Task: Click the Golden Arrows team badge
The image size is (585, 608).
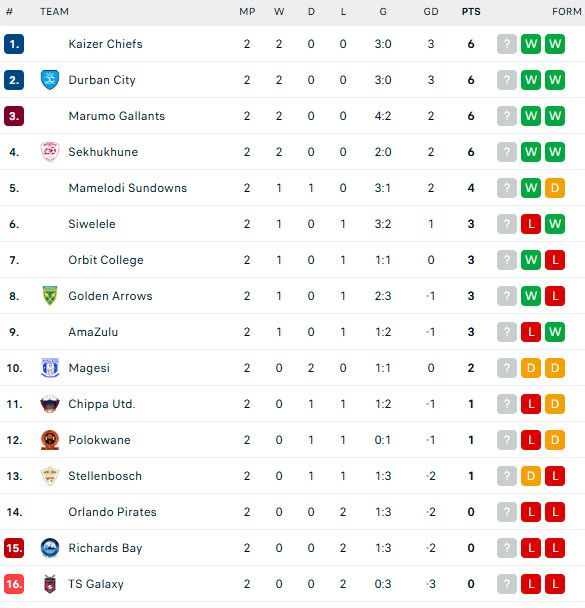Action: (x=50, y=296)
